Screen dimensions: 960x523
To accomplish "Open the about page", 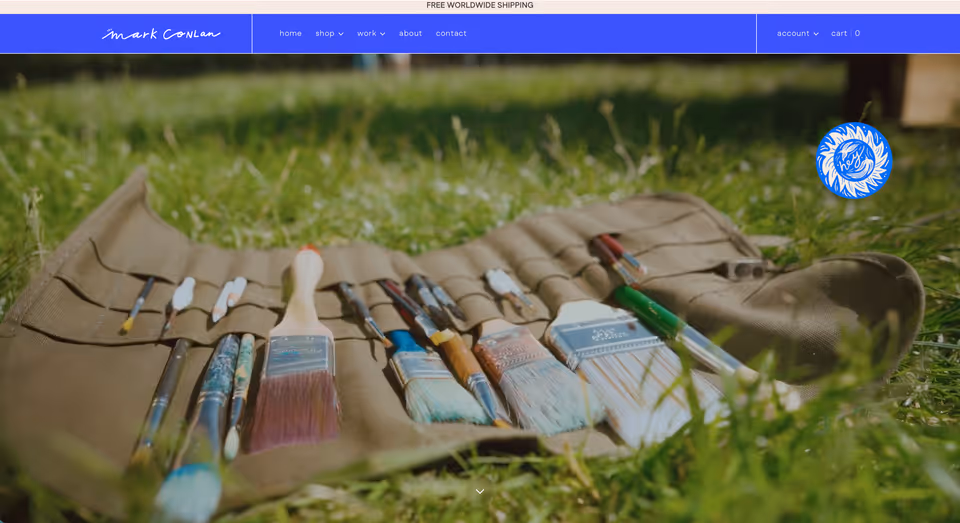I will [410, 34].
